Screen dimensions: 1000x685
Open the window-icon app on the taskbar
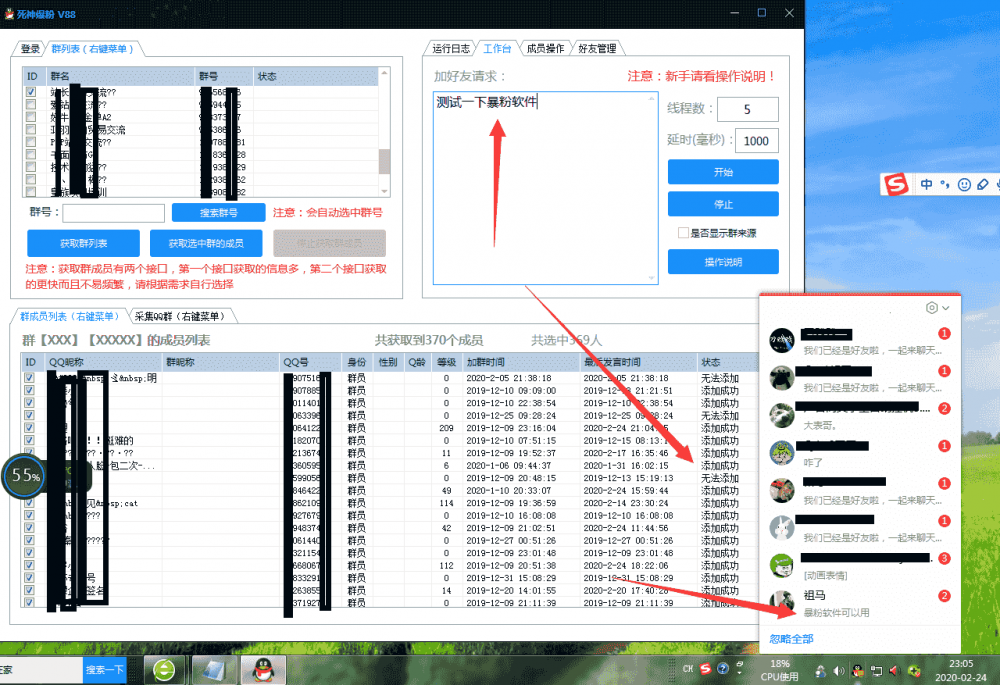pyautogui.click(x=213, y=670)
